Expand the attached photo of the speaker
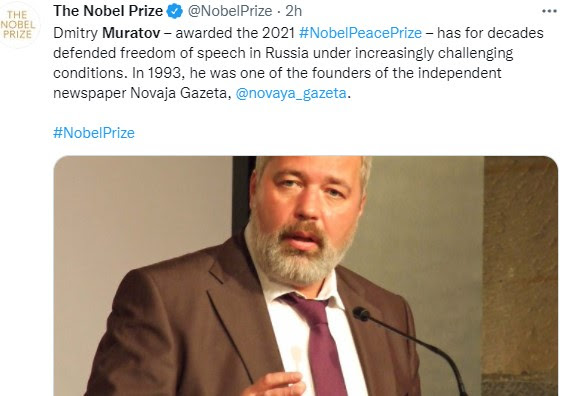565x396 pixels. coord(306,276)
